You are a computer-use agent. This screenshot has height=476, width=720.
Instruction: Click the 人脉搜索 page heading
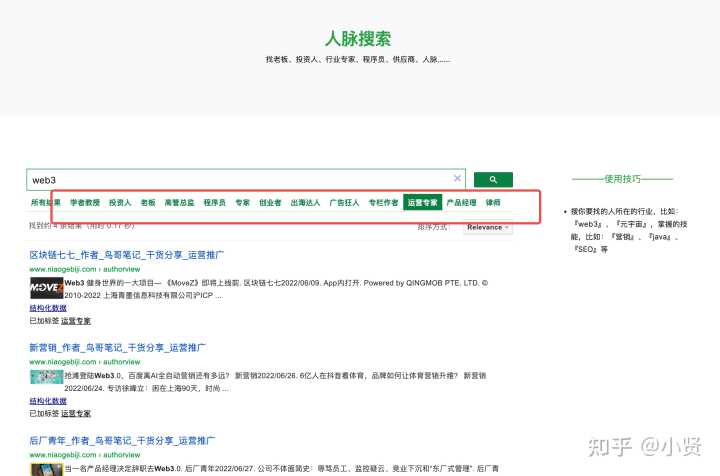358,39
